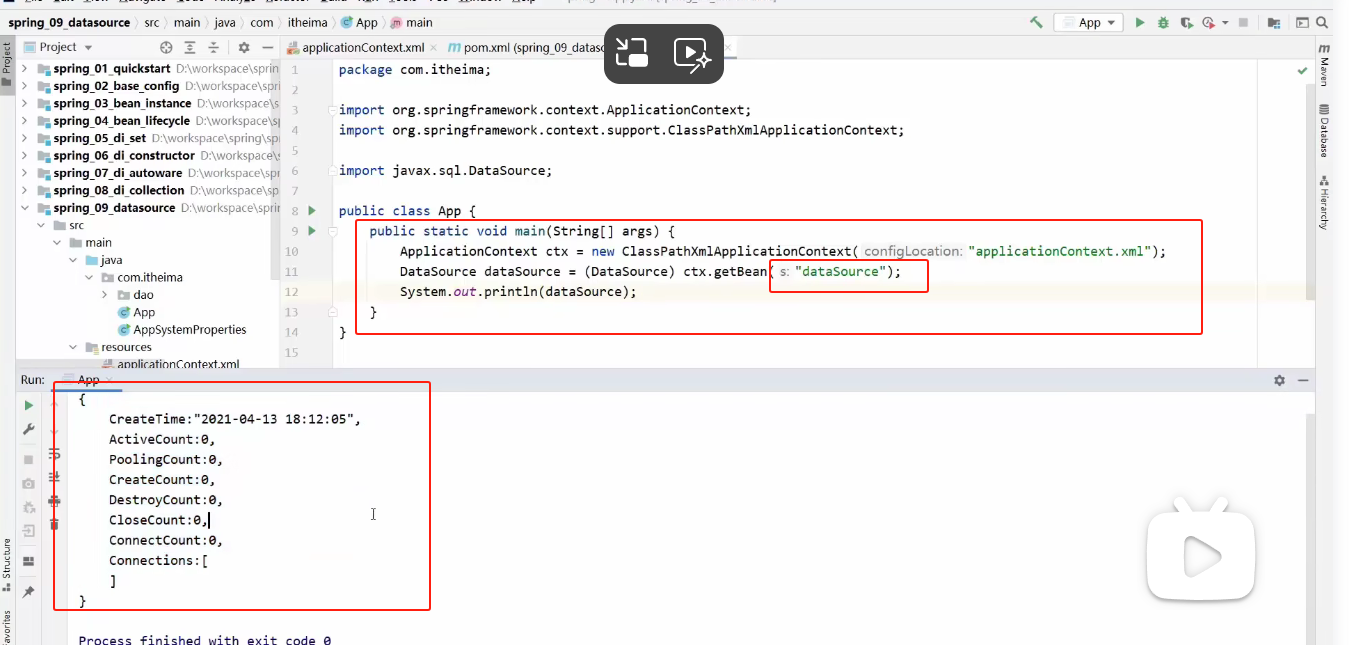The height and width of the screenshot is (645, 1351).
Task: Open the App run configuration dropdown
Action: point(1089,22)
